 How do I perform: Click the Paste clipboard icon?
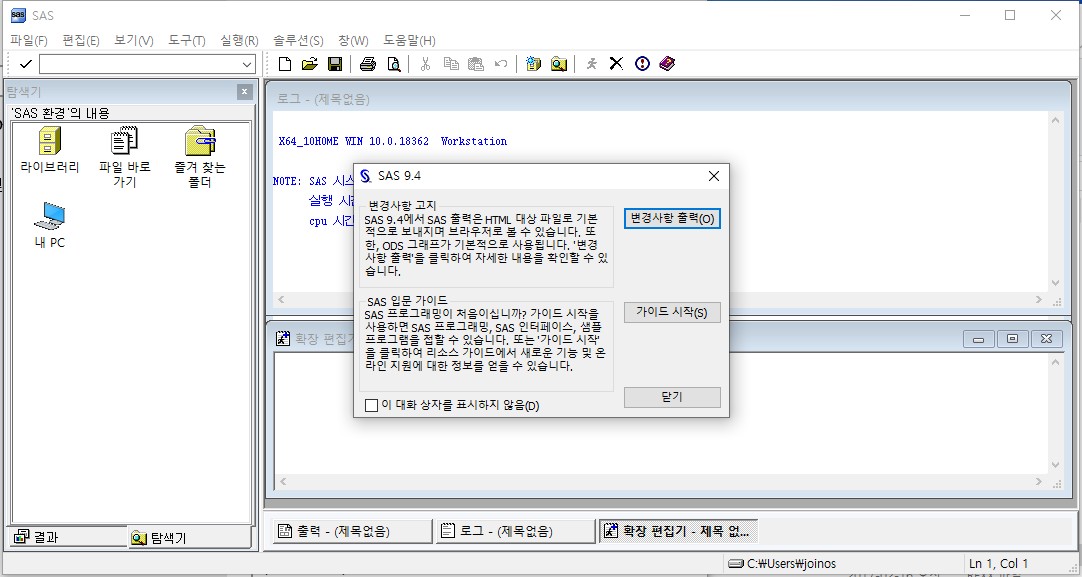pos(476,64)
